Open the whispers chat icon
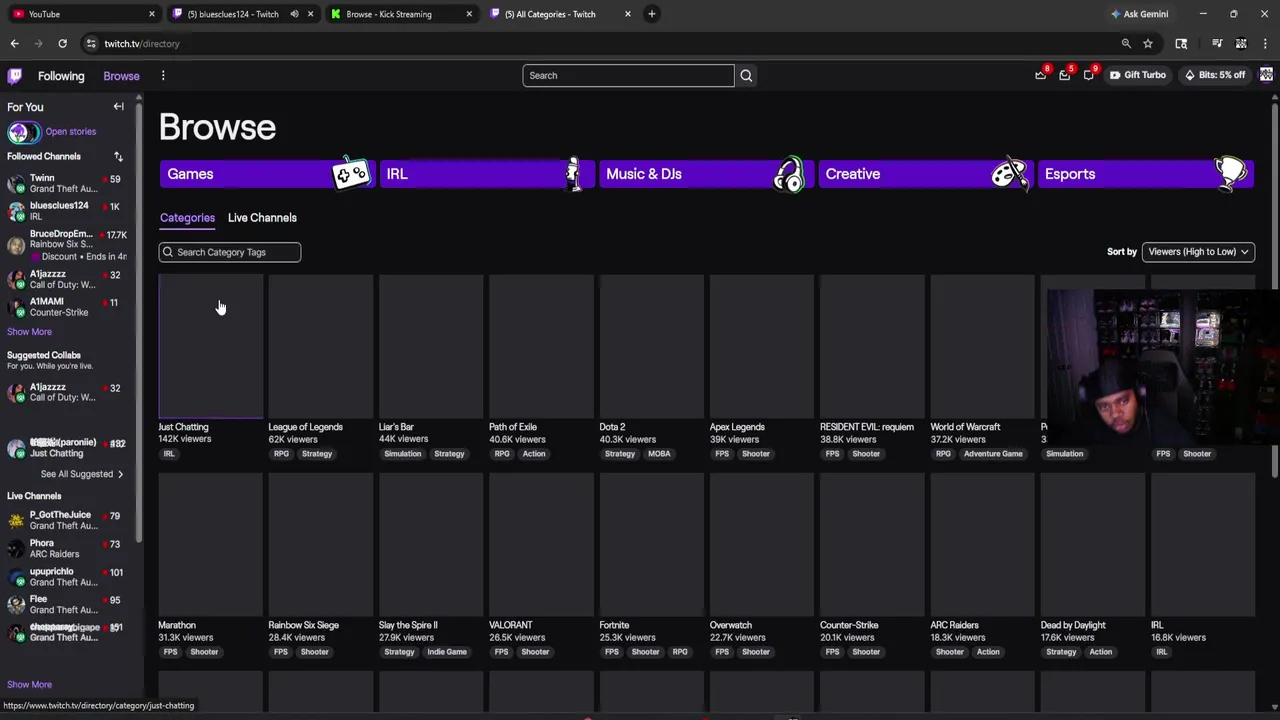1280x720 pixels. (1089, 75)
